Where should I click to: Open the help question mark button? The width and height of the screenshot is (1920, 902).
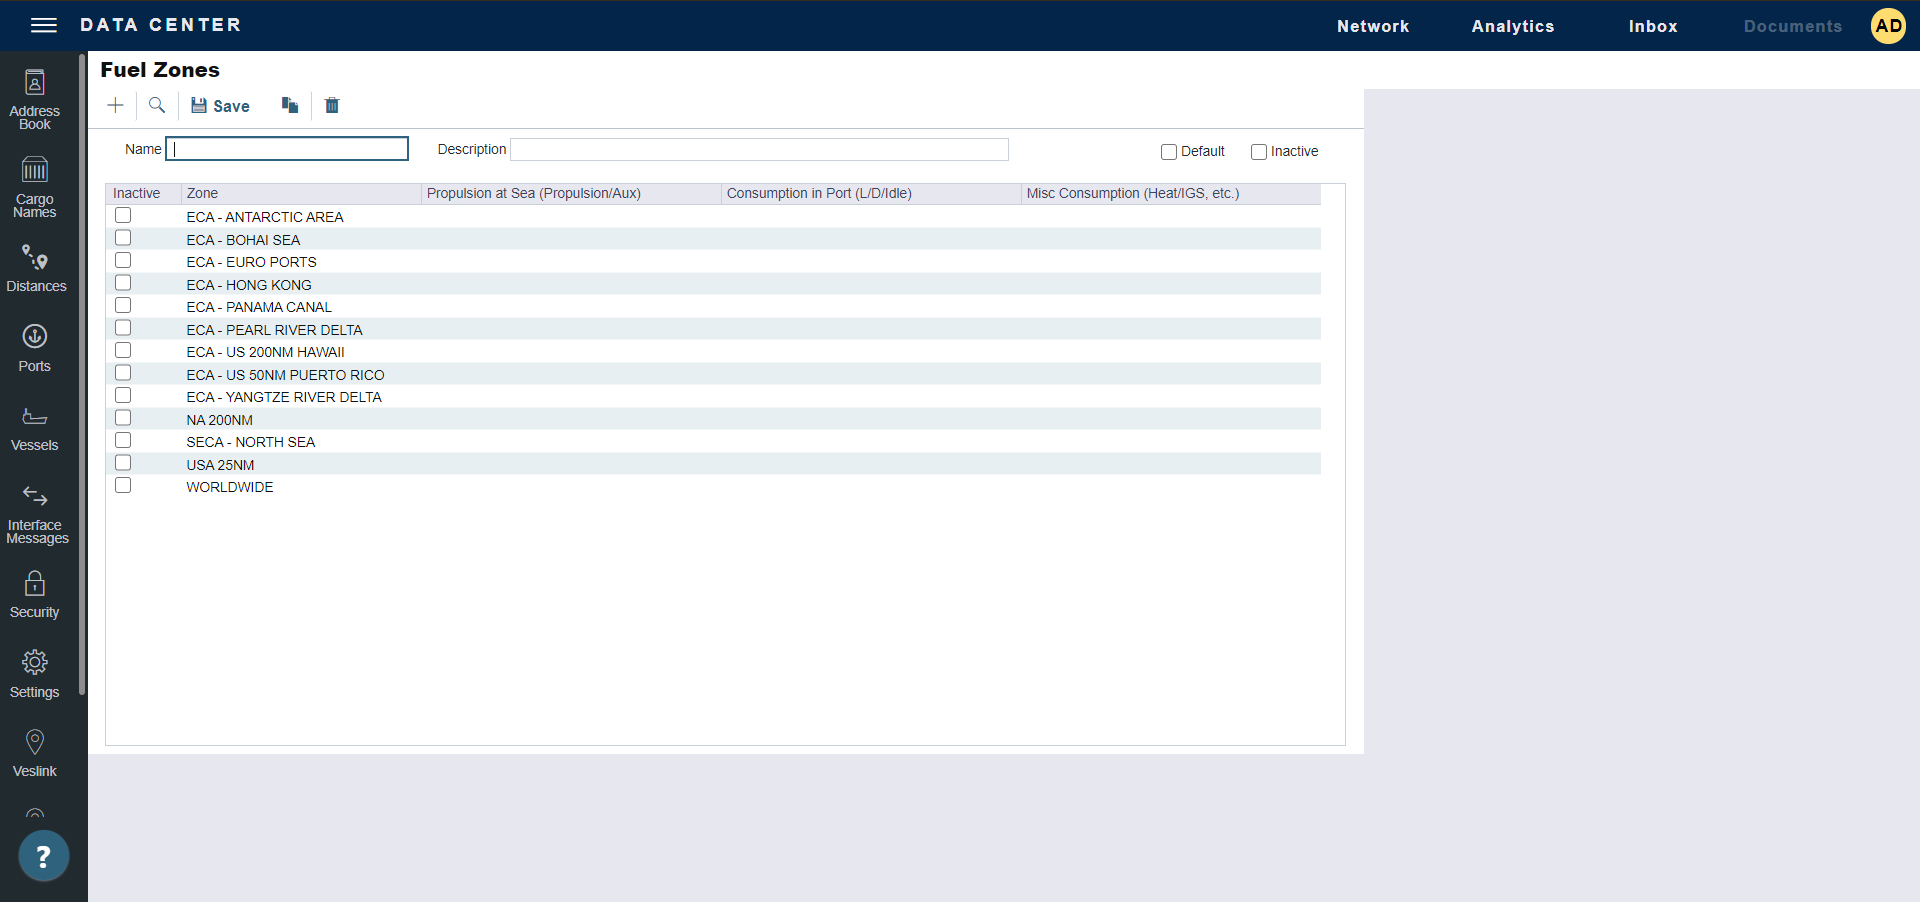[x=43, y=856]
